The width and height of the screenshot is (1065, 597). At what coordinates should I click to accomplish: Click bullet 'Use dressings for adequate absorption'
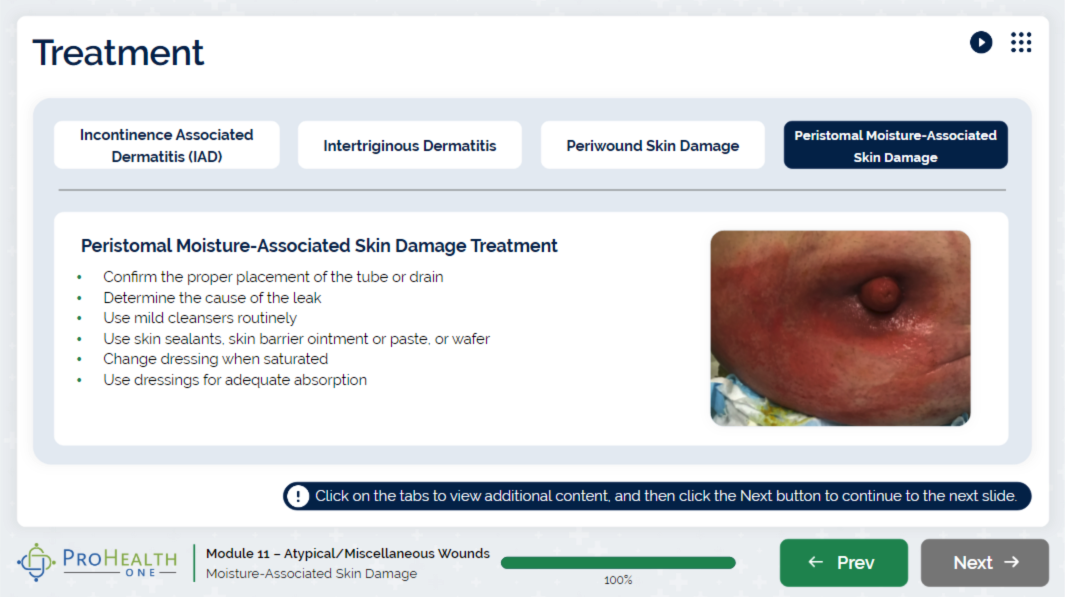point(235,380)
